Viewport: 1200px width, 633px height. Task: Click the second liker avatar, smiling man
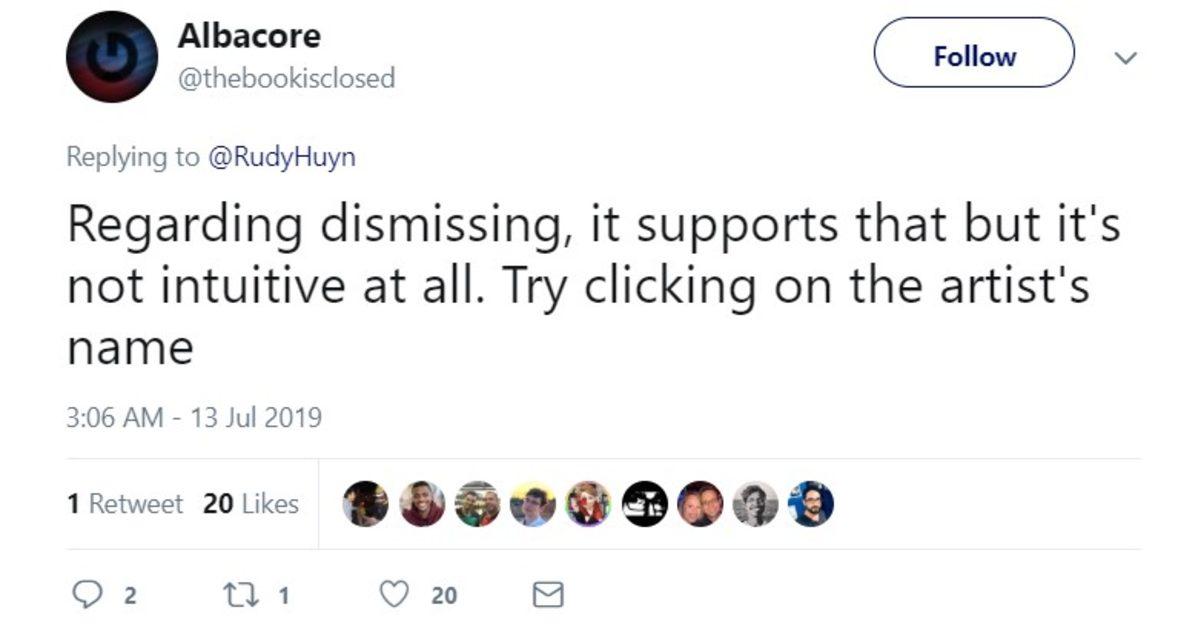coord(421,504)
